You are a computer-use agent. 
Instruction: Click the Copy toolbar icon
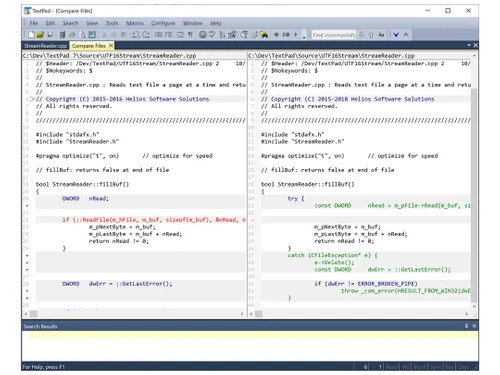tap(114, 35)
